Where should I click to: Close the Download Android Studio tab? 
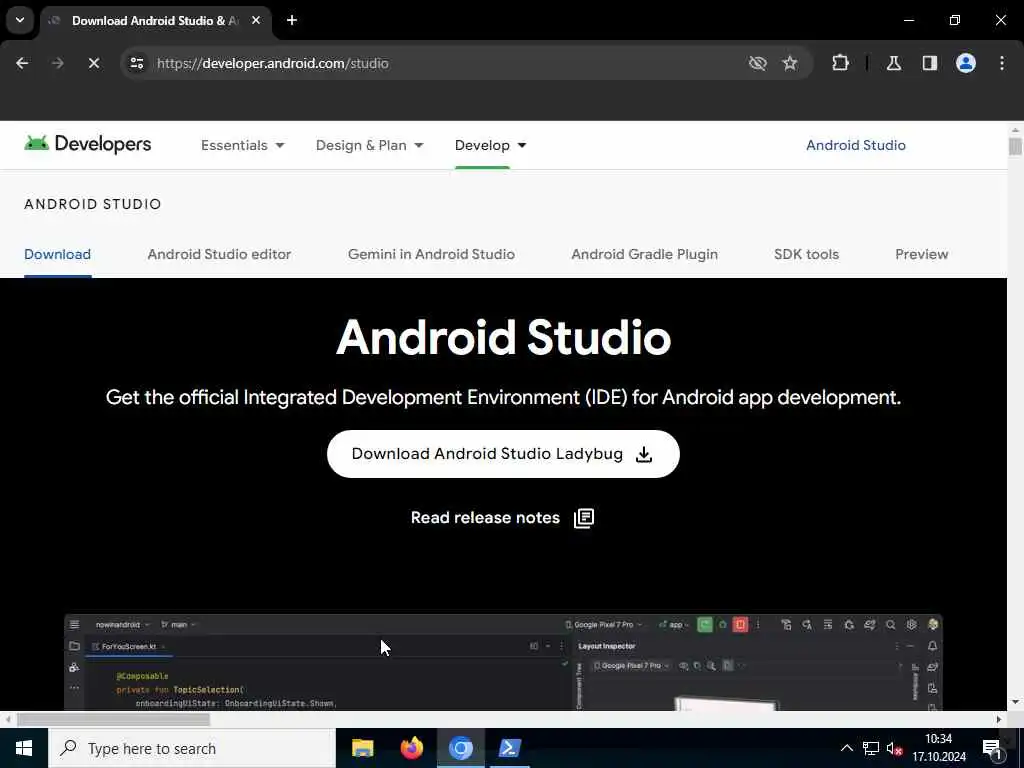tap(256, 20)
